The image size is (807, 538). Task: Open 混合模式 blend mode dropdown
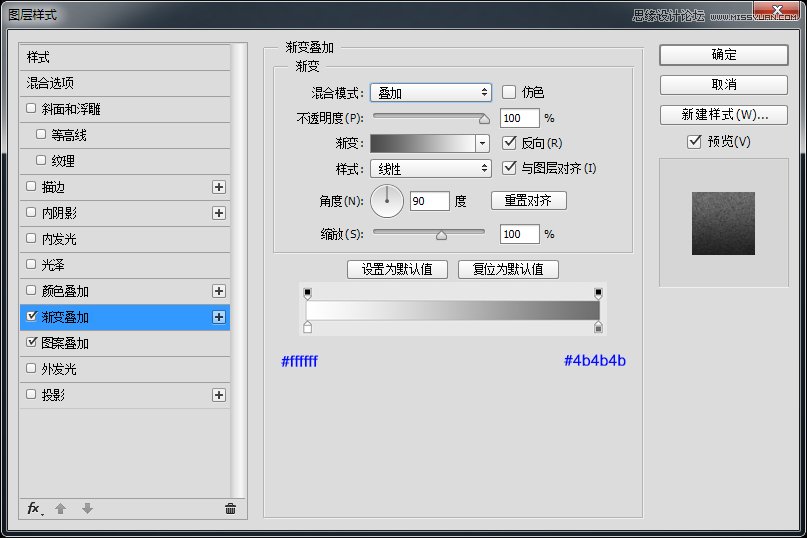[431, 93]
